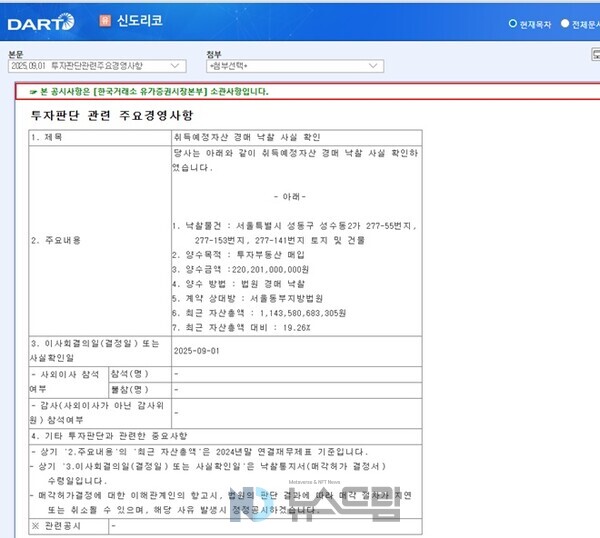Click the 이사회결의일(결정일) 또는 사실확인일 label
The height and width of the screenshot is (538, 600).
click(95, 351)
